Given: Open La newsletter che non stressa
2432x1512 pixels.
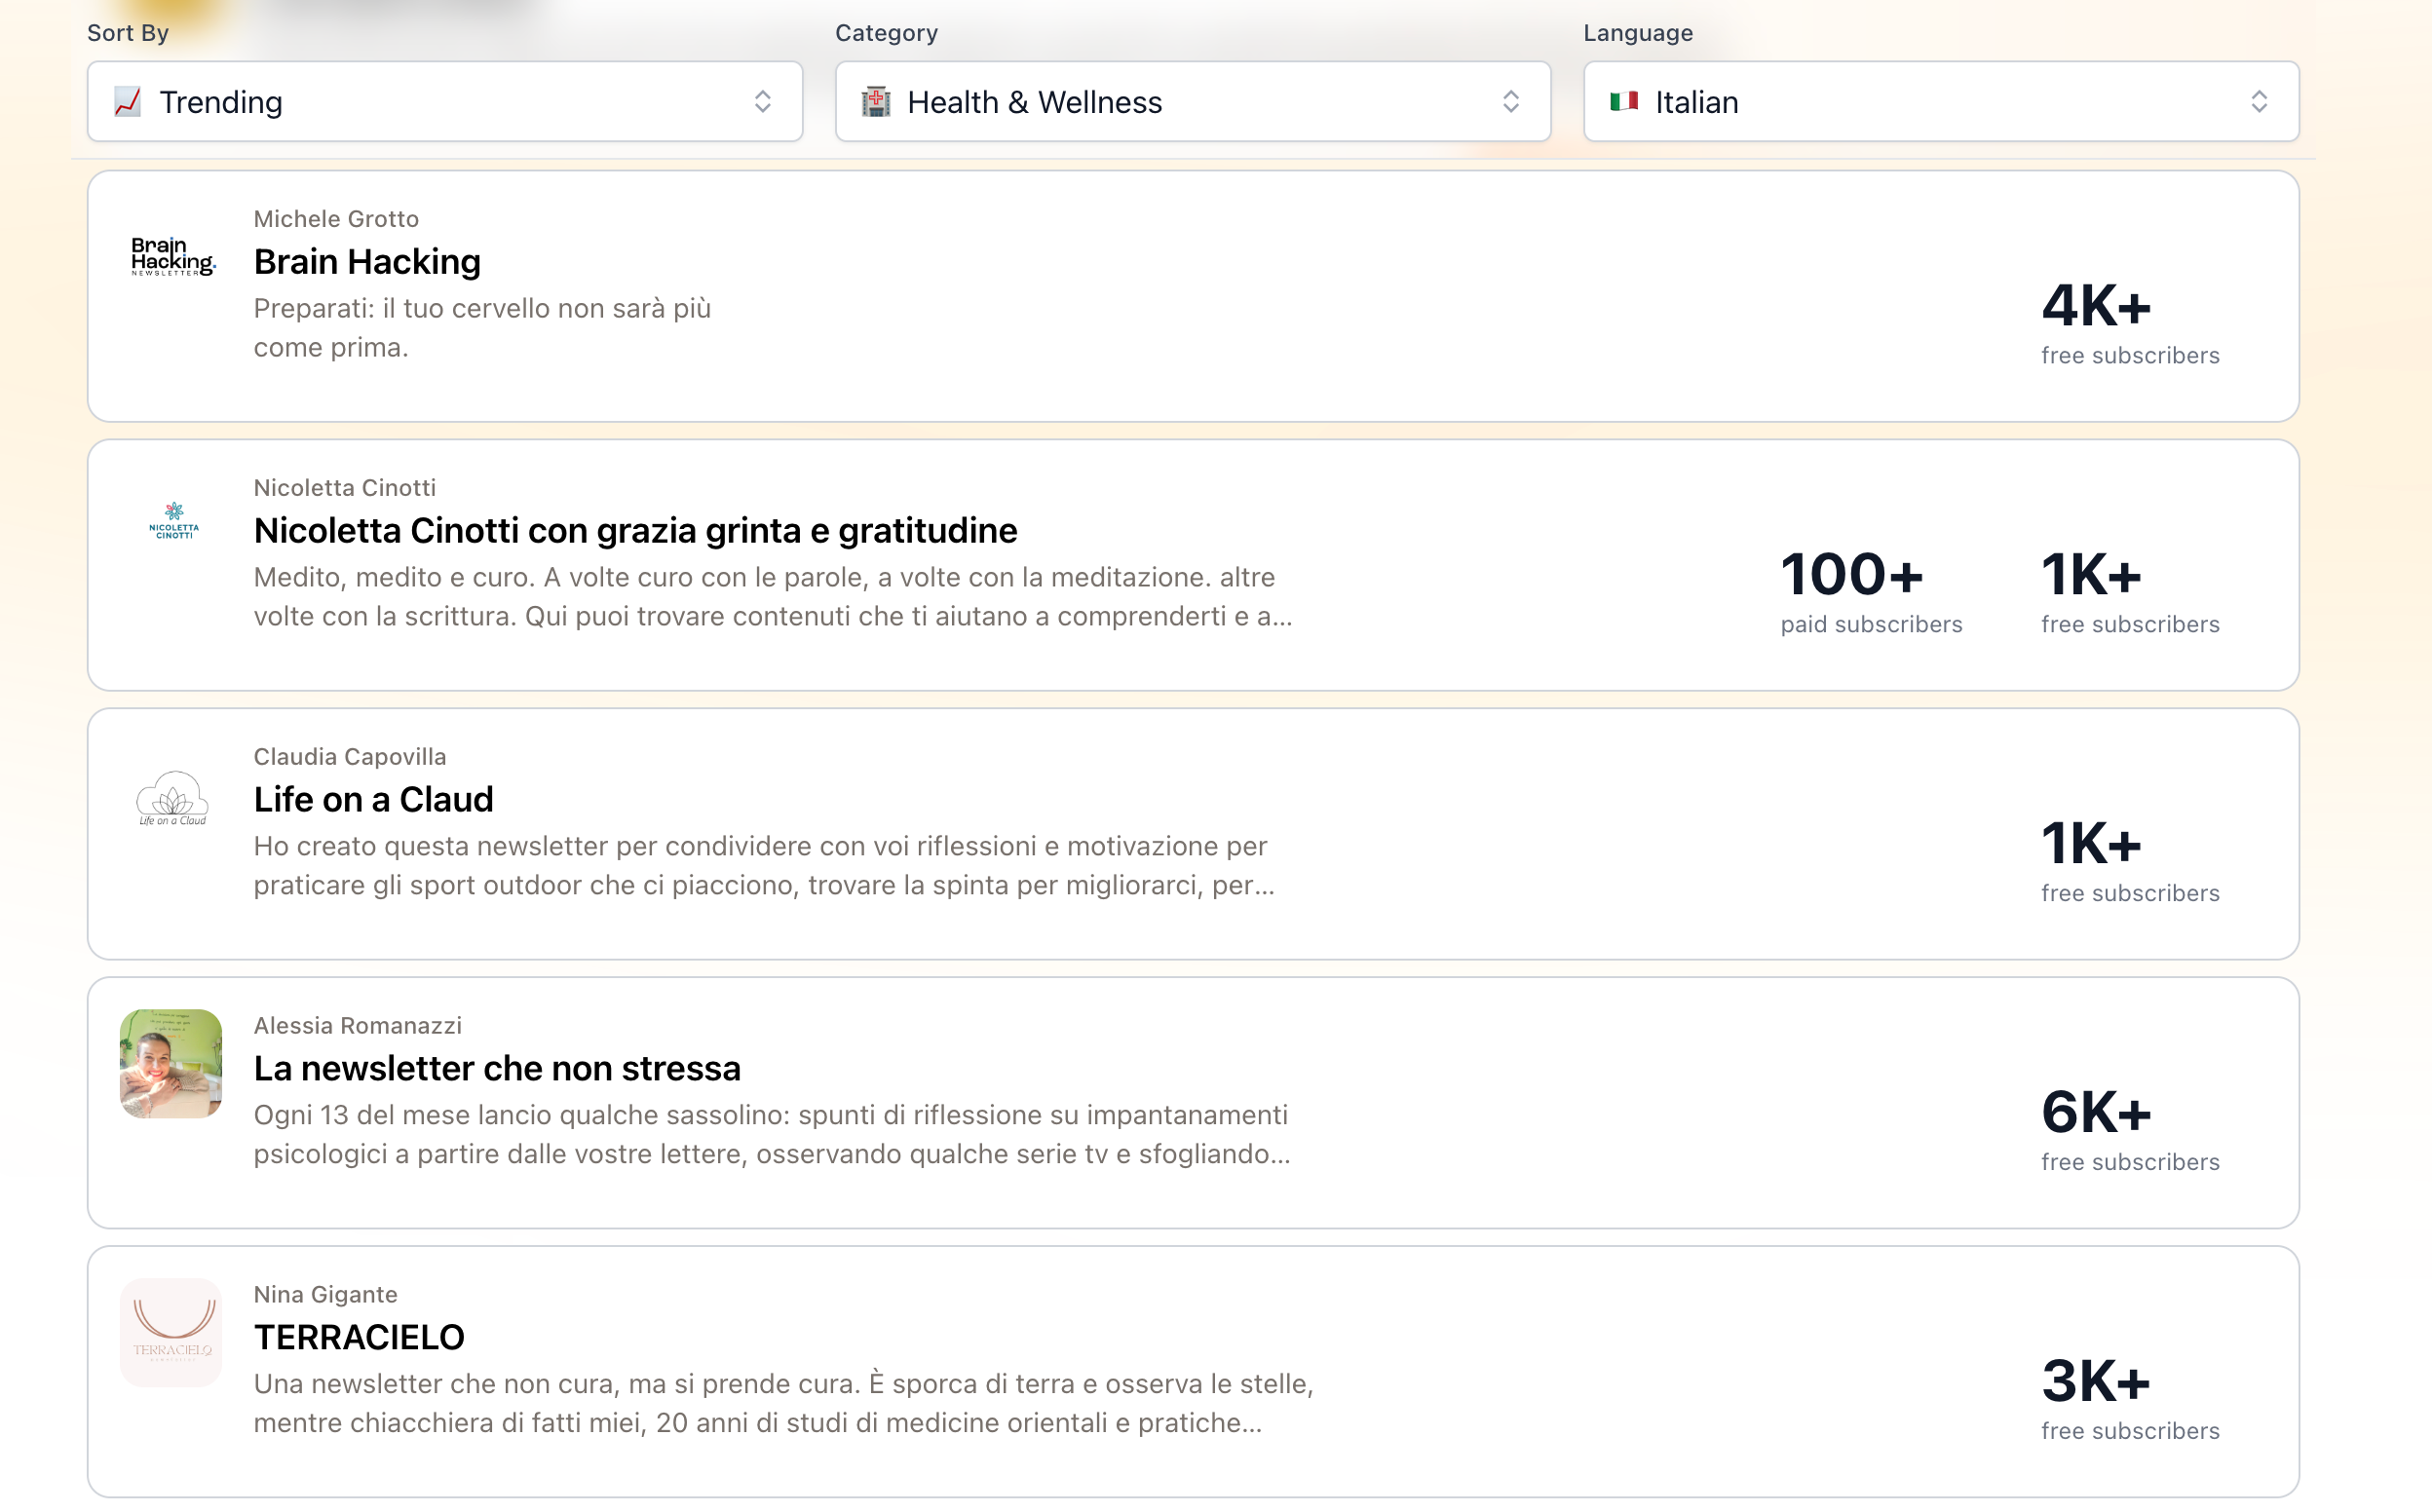Looking at the screenshot, I should (497, 1069).
